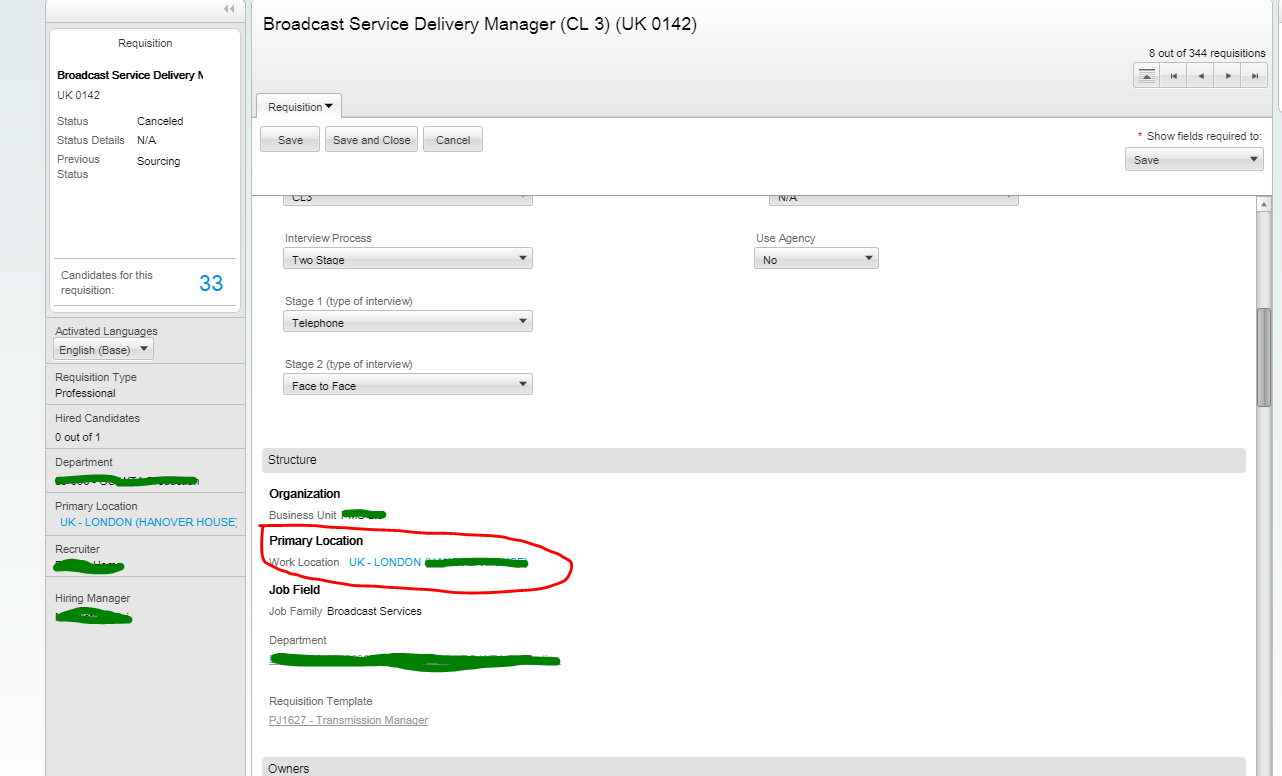Collapse the left sidebar panel
Screen dimensions: 1282x776
(x=227, y=10)
